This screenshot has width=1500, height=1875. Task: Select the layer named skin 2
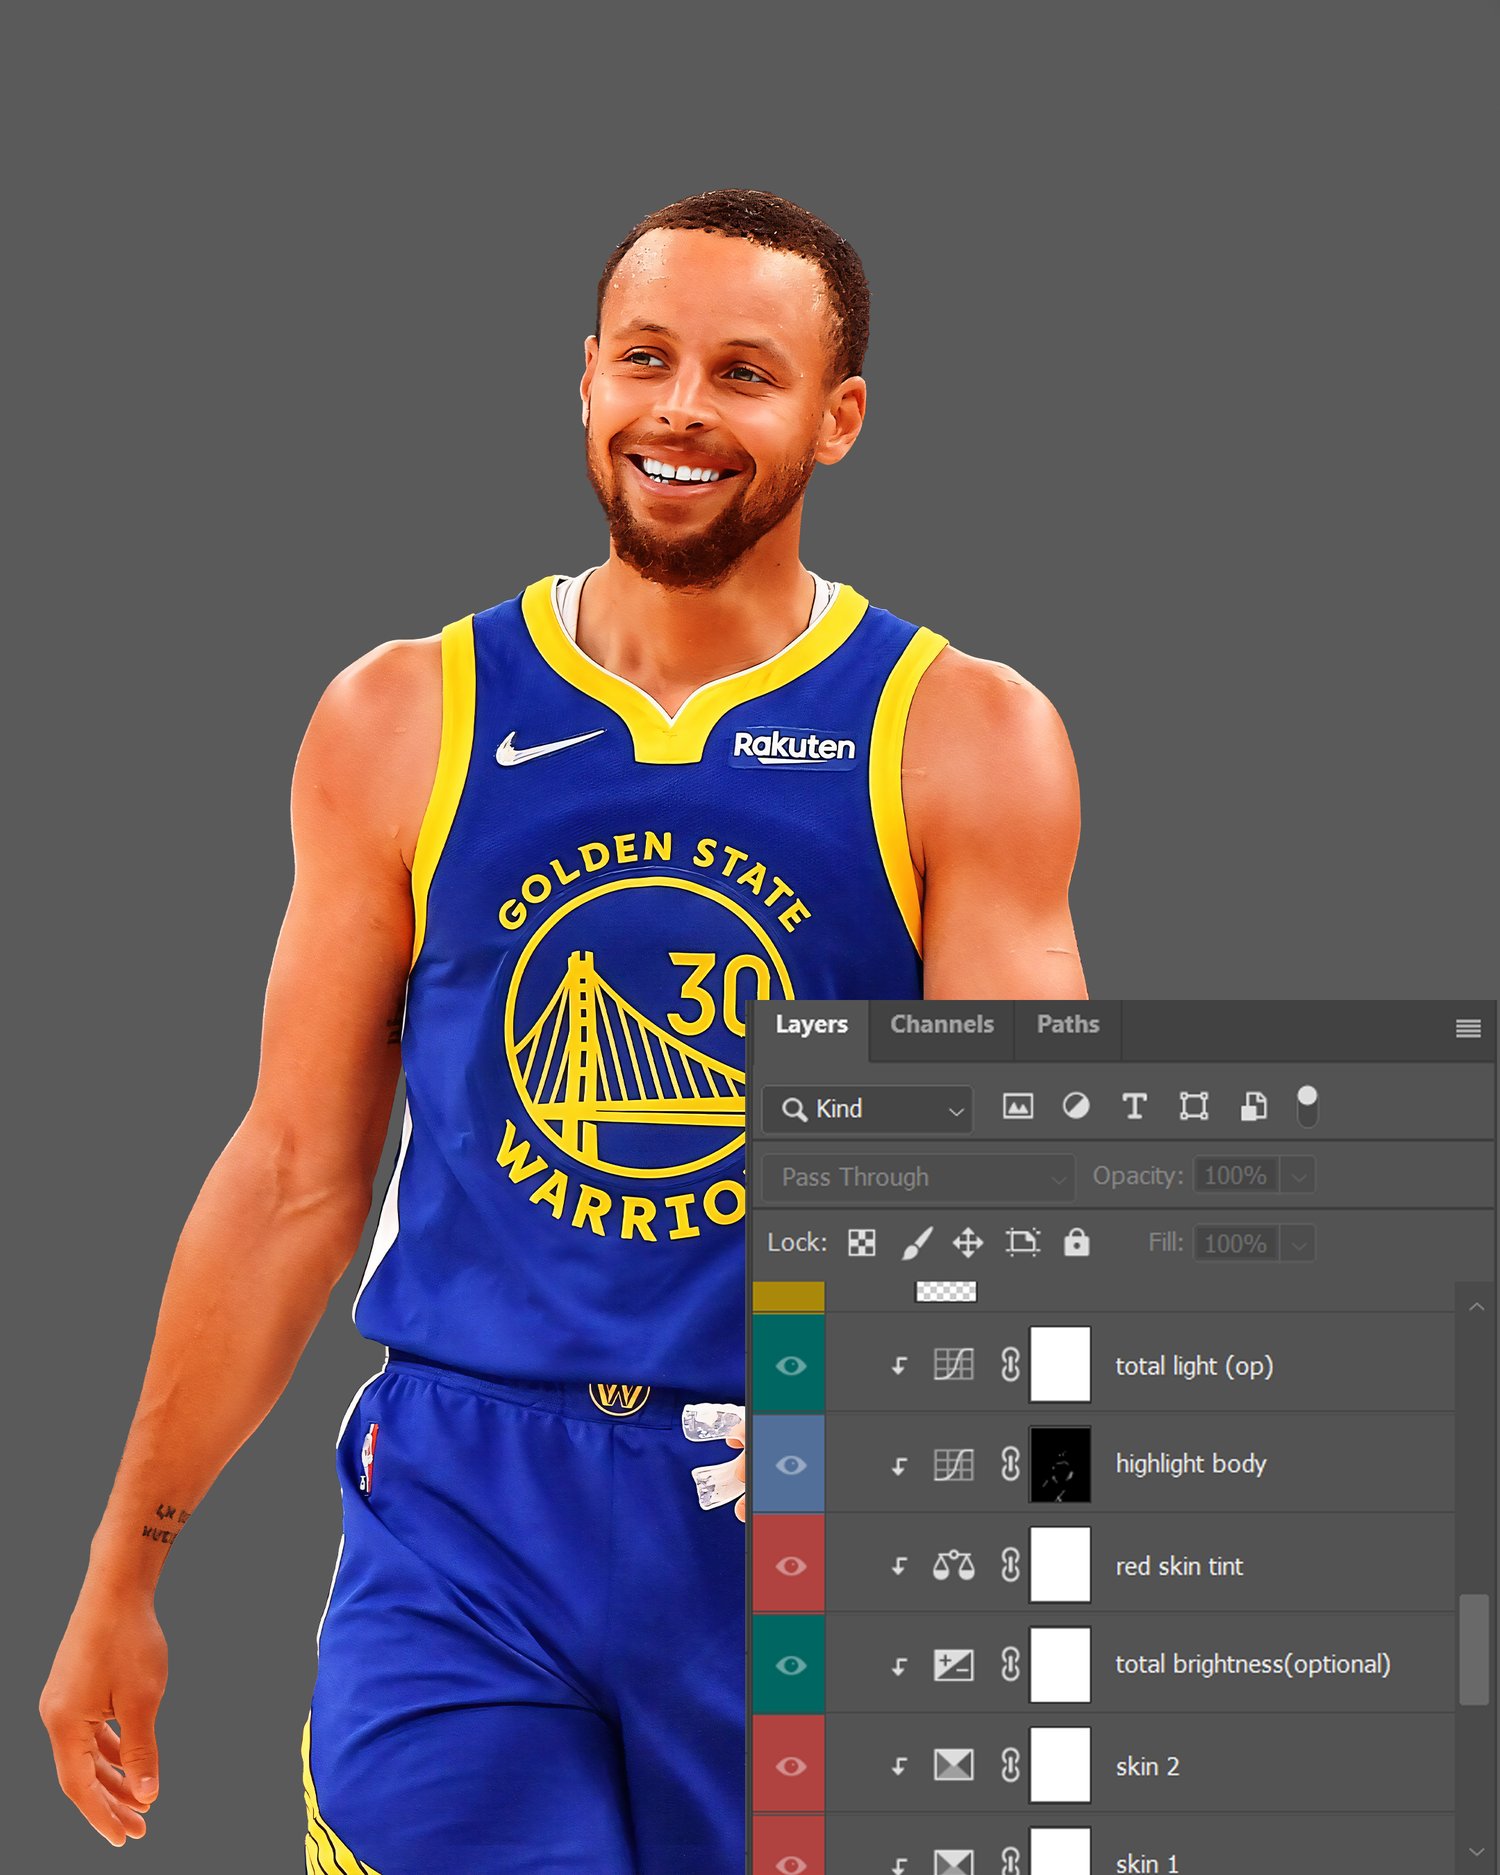click(x=1147, y=1766)
